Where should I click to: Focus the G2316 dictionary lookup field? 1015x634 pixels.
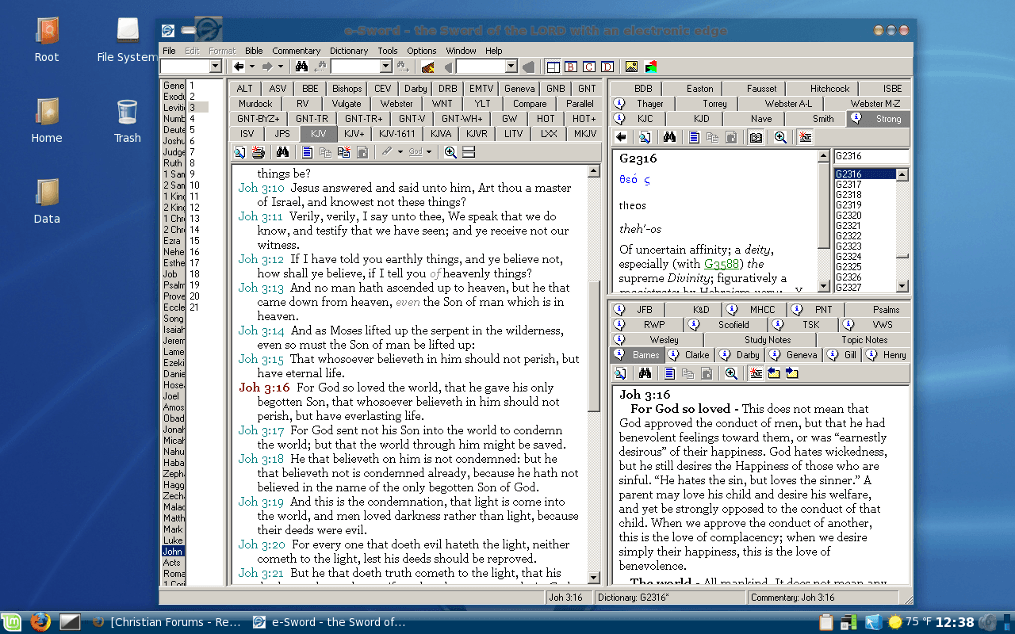coord(871,155)
